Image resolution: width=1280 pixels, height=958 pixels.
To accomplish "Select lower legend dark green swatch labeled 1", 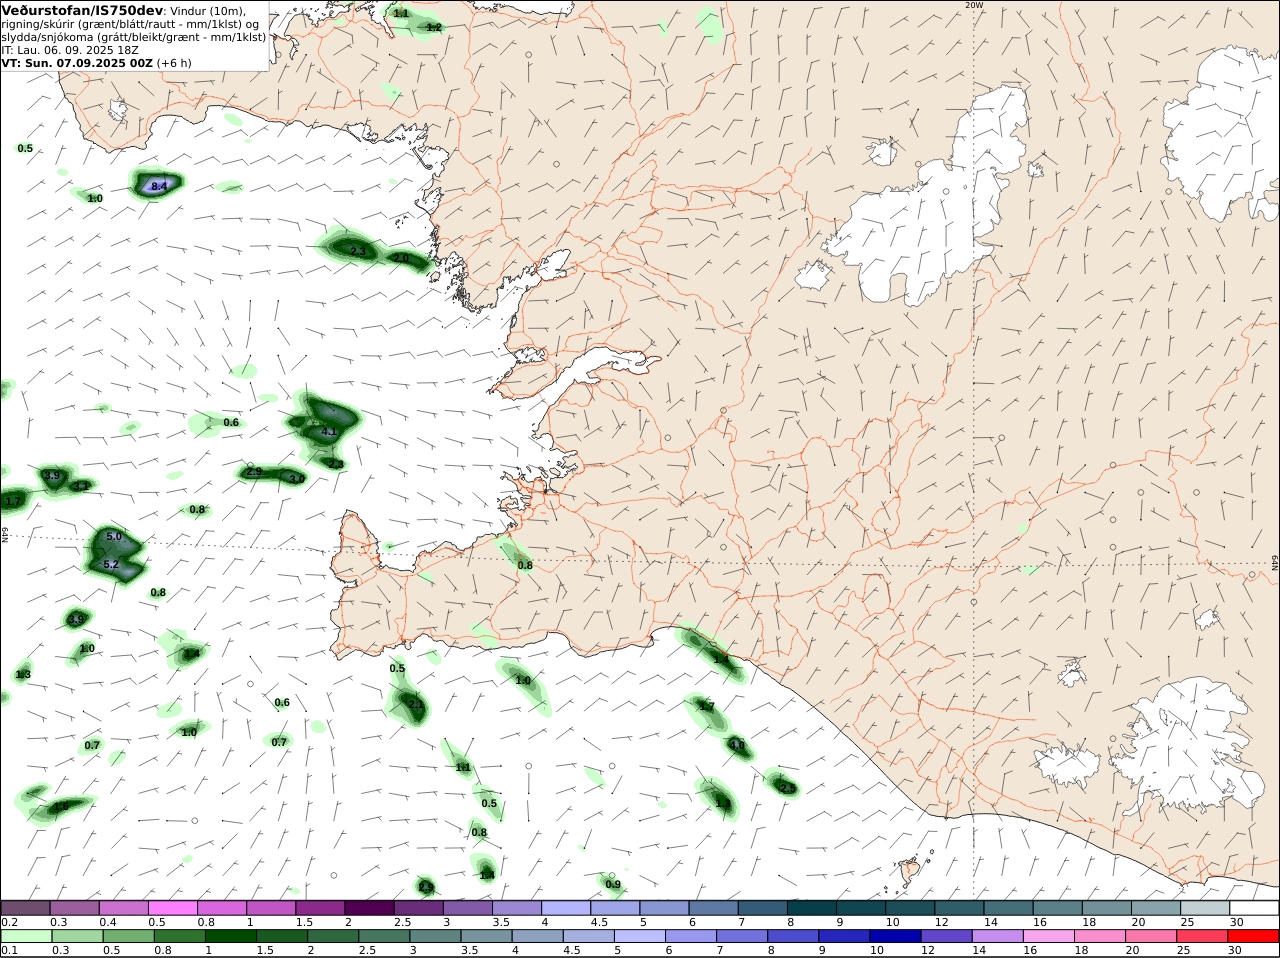I will [230, 936].
